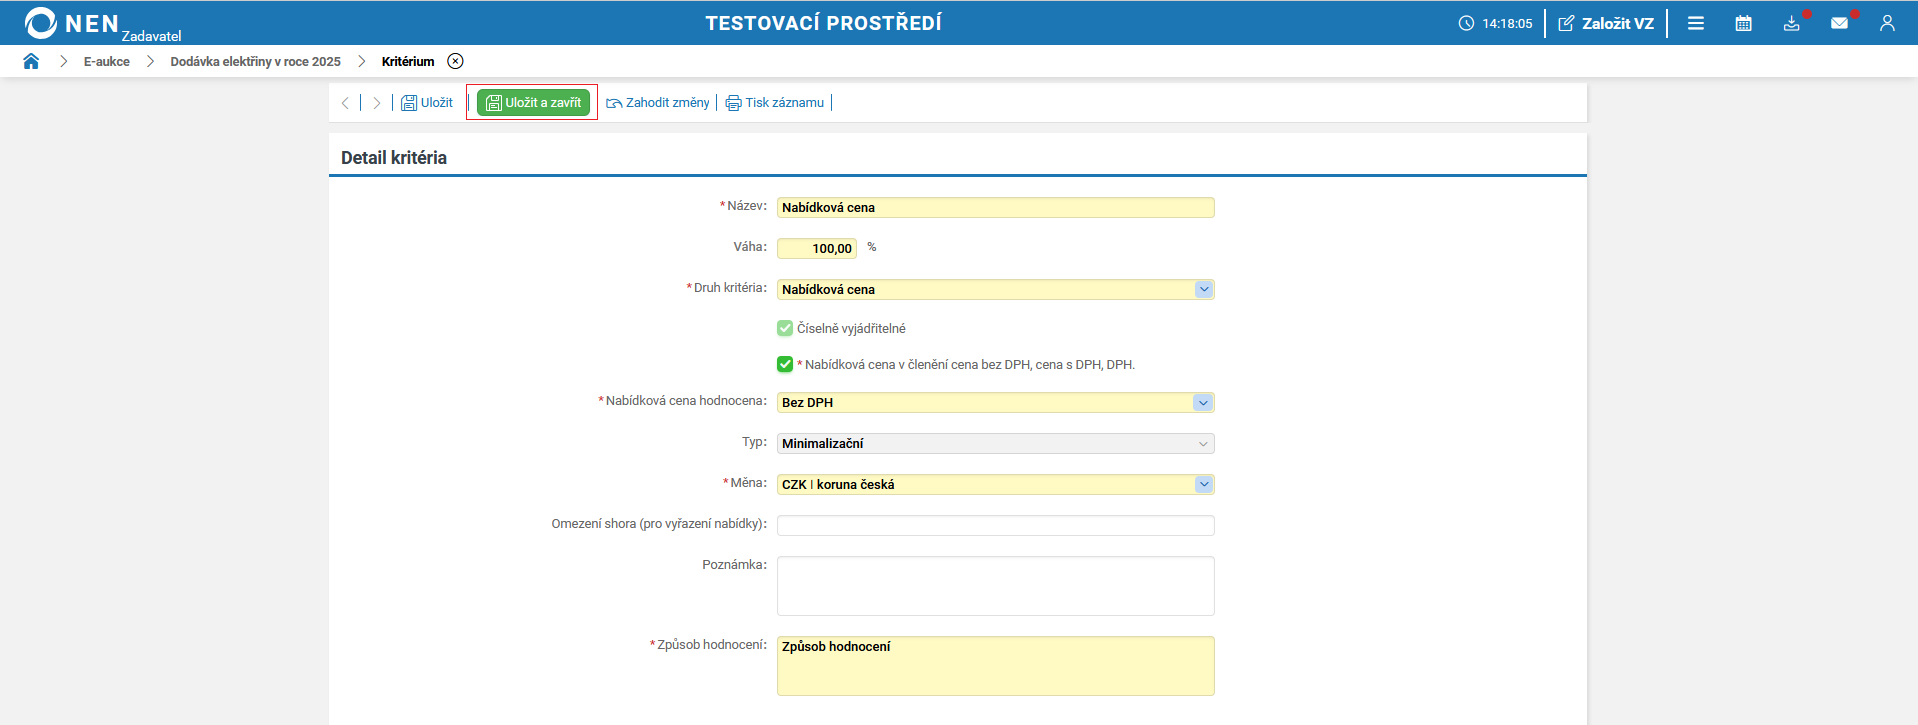The width and height of the screenshot is (1918, 725).
Task: Click the Omezení shora input field
Action: point(995,525)
